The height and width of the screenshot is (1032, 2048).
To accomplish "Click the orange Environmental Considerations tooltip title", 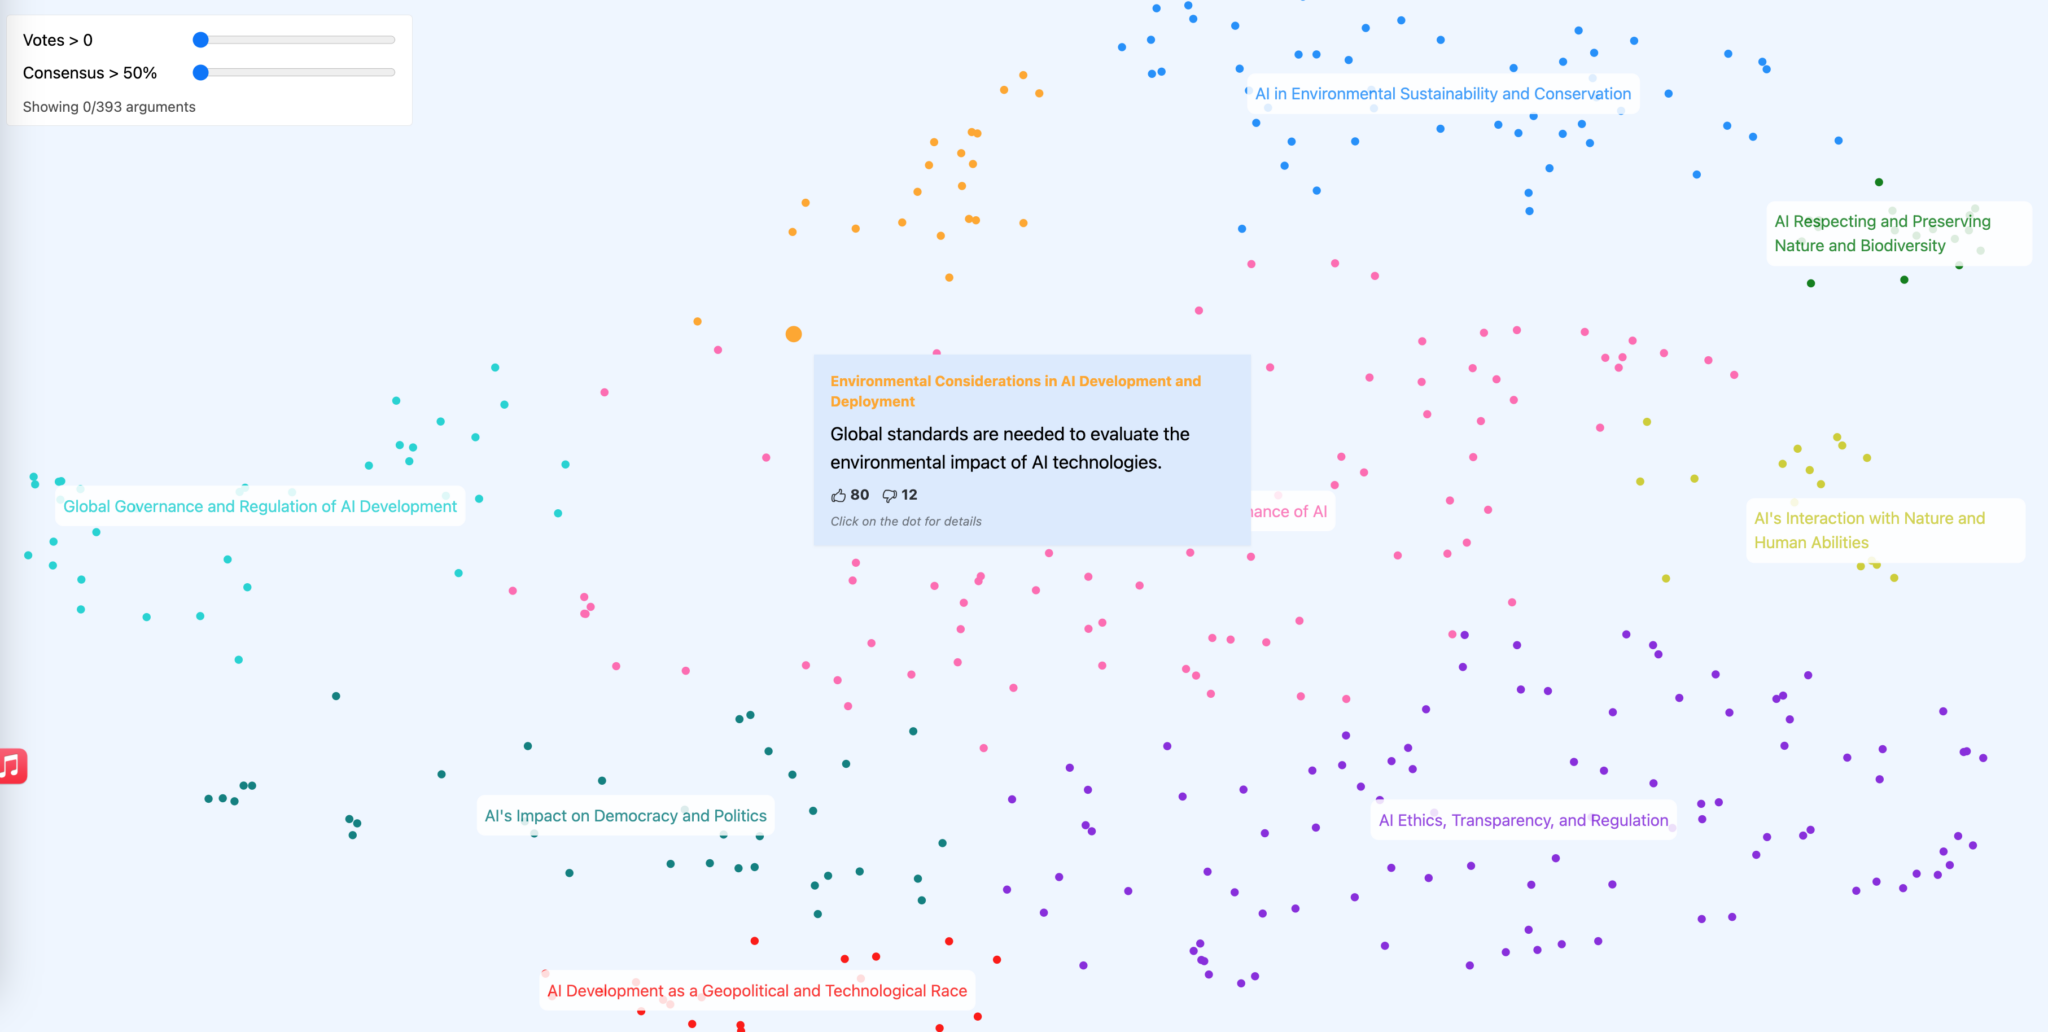I will 1014,391.
